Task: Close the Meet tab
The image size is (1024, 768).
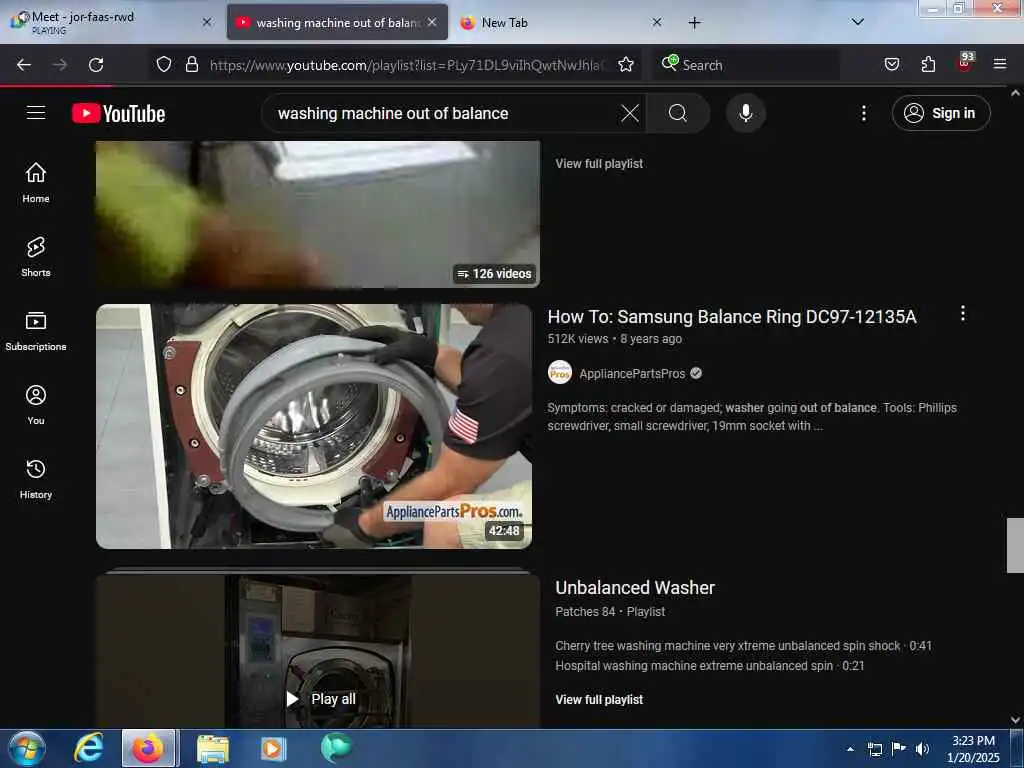Action: pyautogui.click(x=206, y=22)
